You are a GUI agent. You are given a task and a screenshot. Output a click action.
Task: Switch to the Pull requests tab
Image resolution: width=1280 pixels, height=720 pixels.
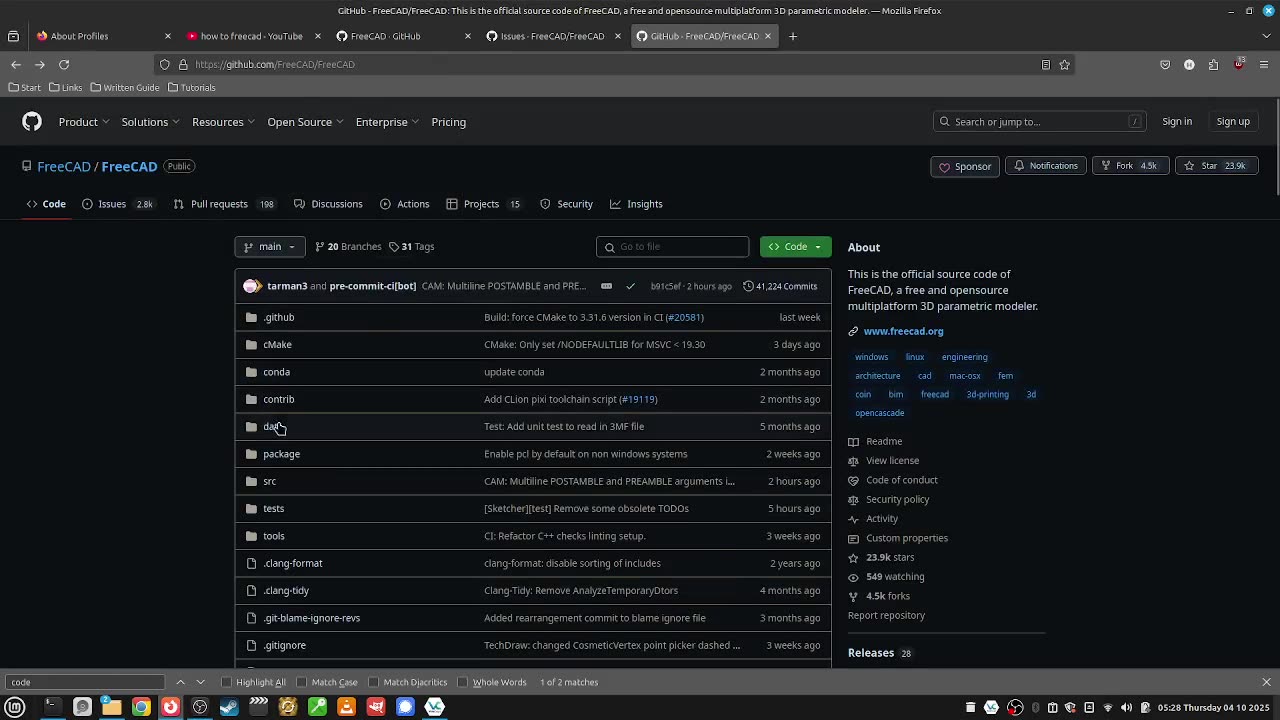point(224,204)
